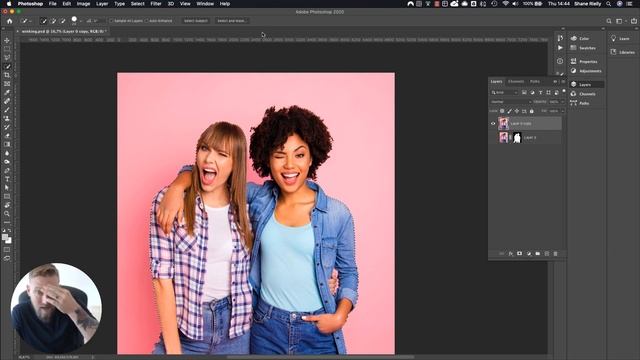
Task: Open the Filter menu
Action: click(x=156, y=4)
